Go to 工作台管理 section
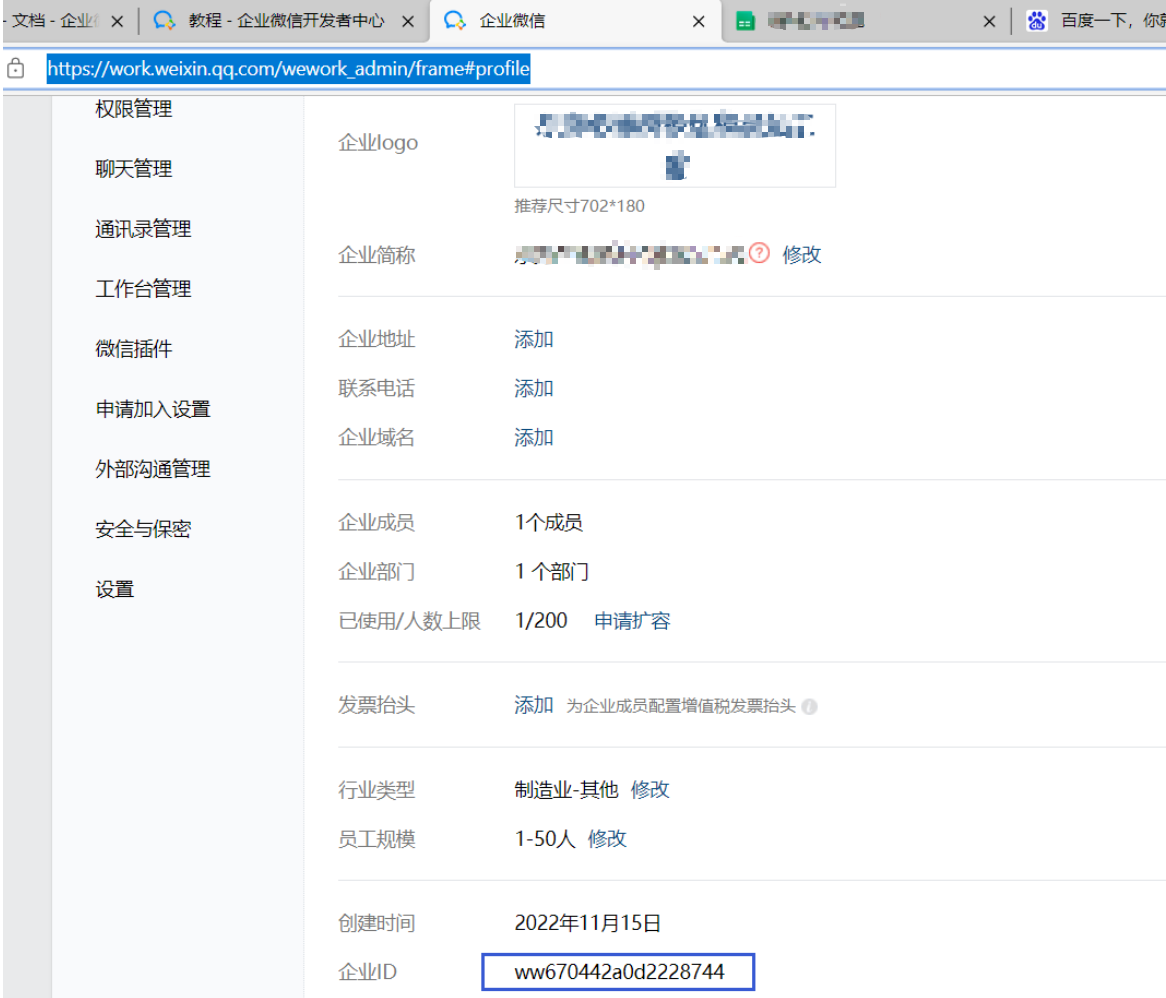 144,289
